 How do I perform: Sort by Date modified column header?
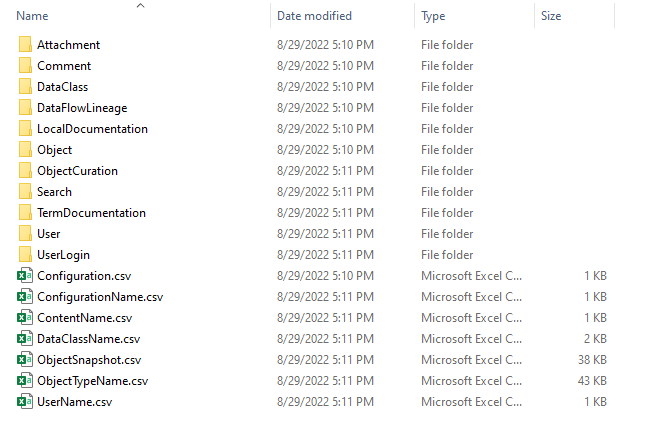314,17
